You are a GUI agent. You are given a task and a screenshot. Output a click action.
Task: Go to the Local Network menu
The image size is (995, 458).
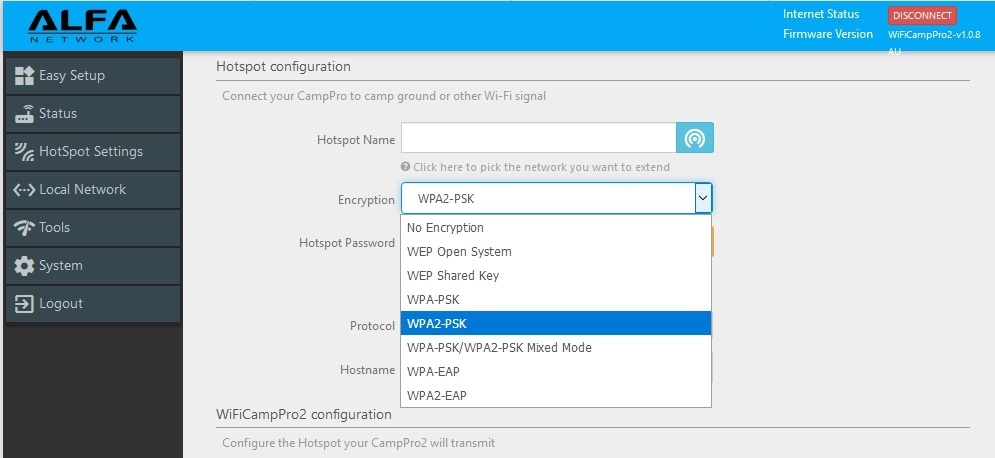point(83,190)
